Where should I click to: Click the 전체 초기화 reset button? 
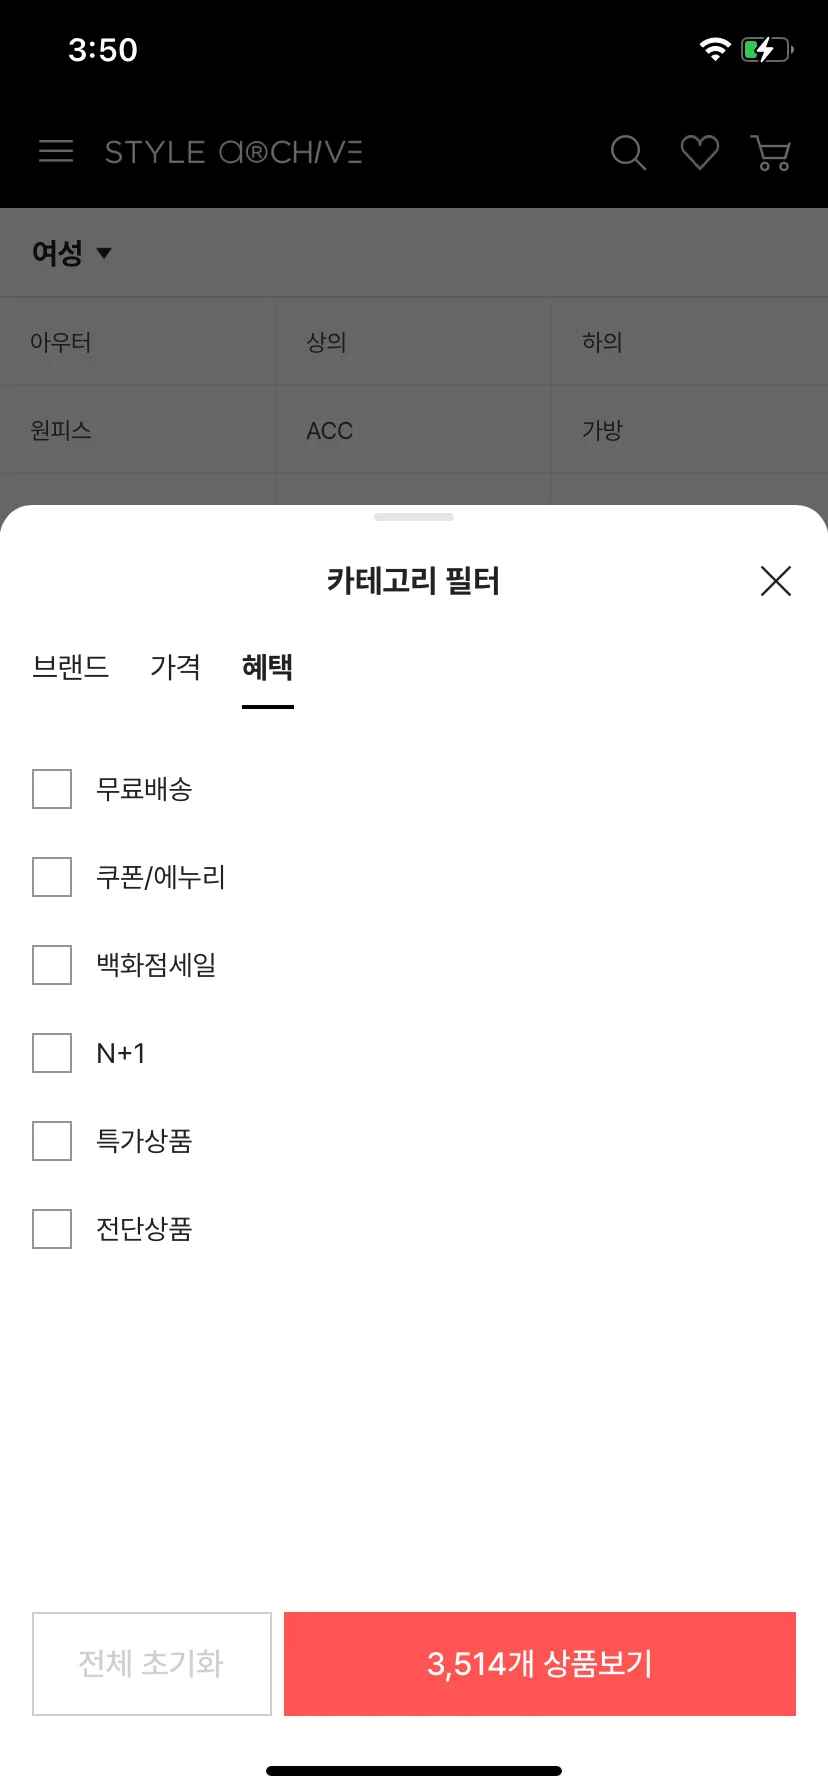tap(152, 1664)
